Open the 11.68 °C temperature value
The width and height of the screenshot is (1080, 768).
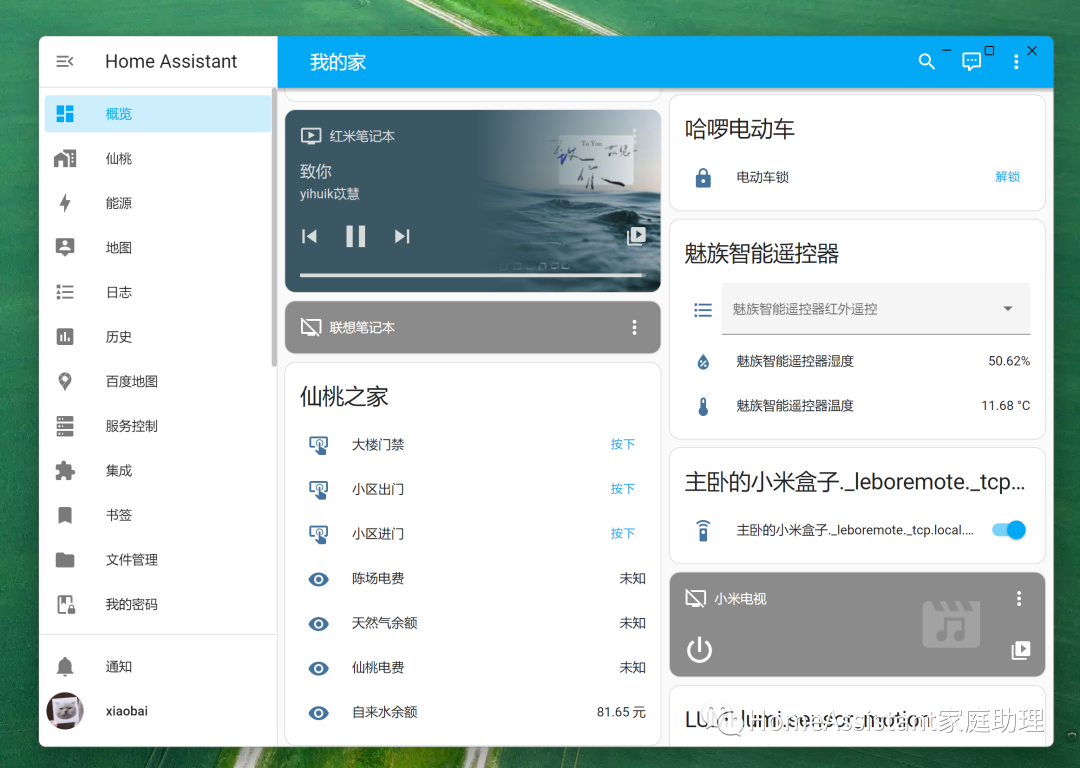1006,406
